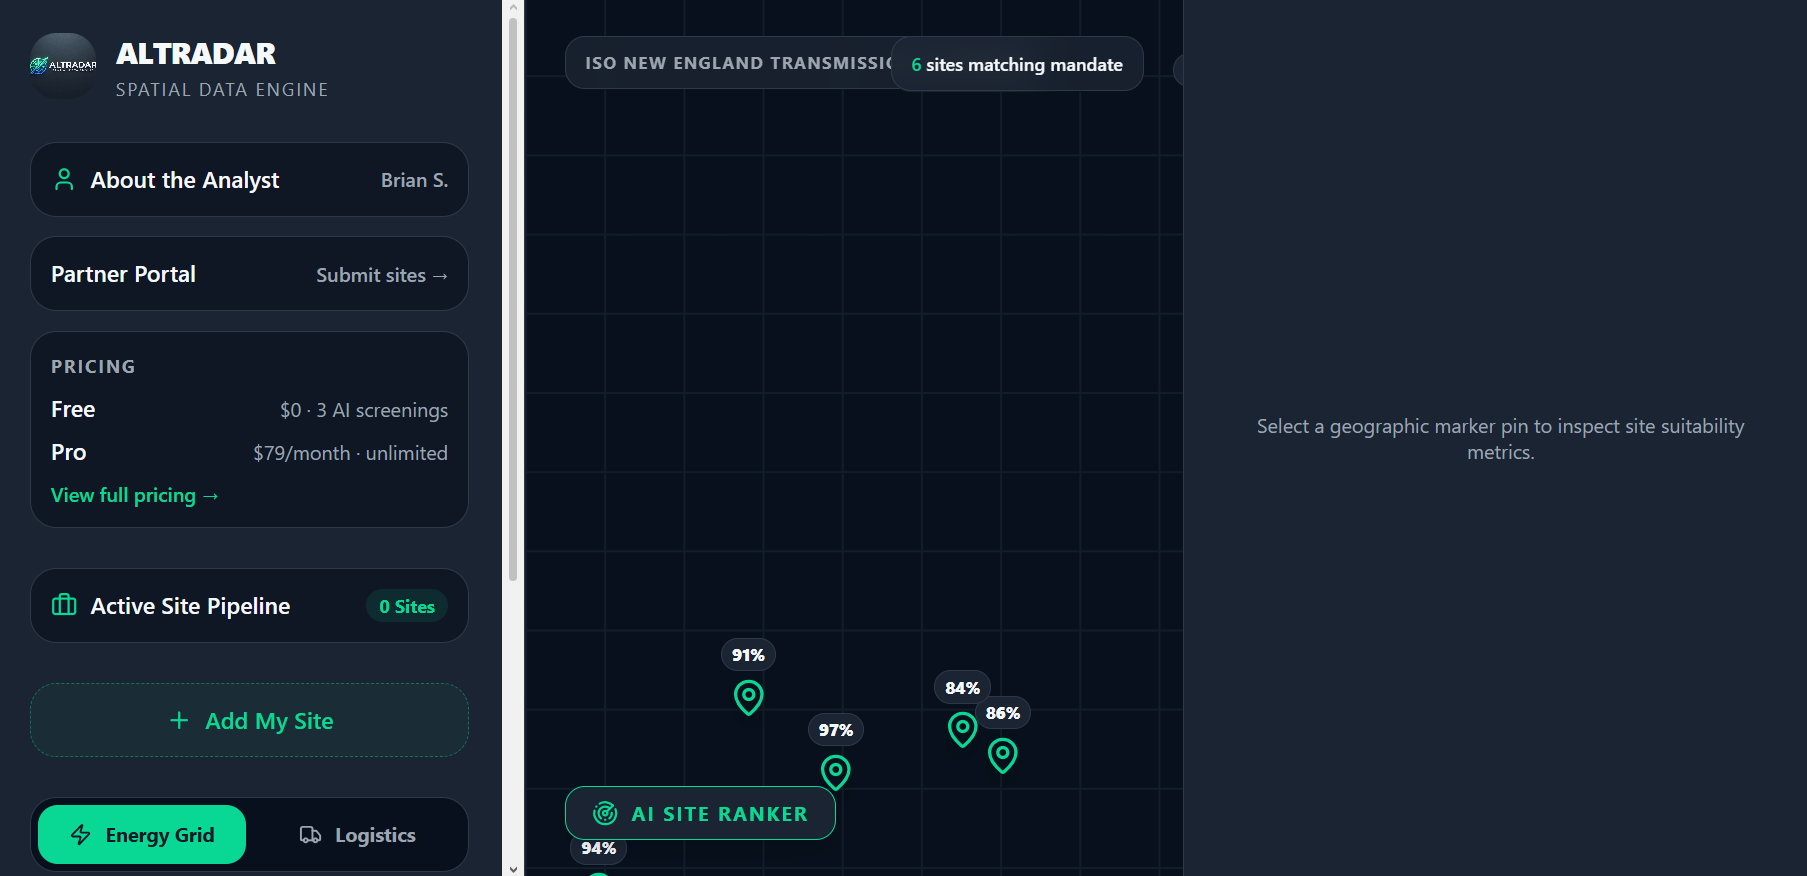Select the 86% map marker pin
The width and height of the screenshot is (1807, 876).
1002,755
